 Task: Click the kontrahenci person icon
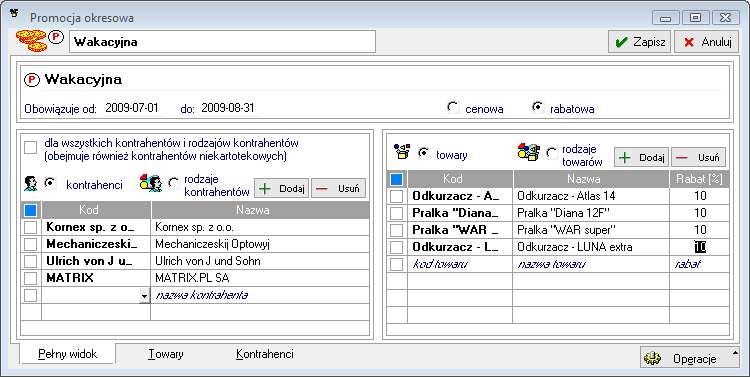point(31,184)
